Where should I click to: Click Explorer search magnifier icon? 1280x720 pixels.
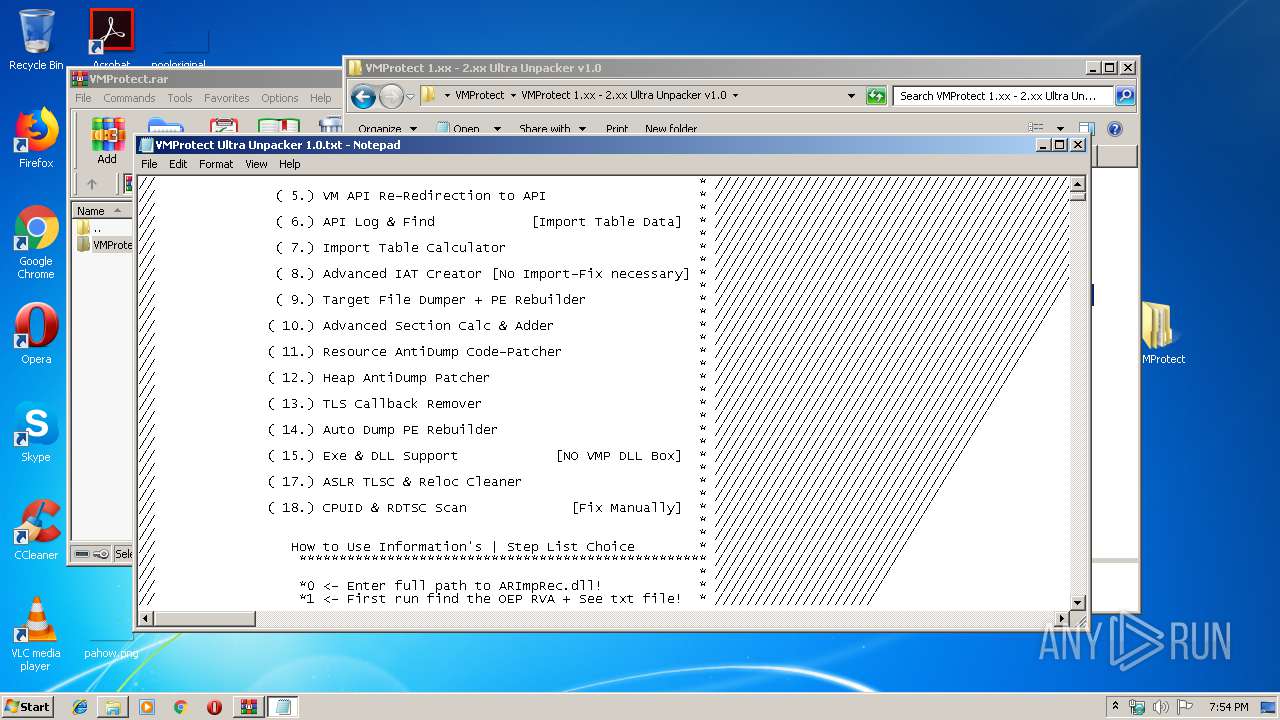point(1125,96)
